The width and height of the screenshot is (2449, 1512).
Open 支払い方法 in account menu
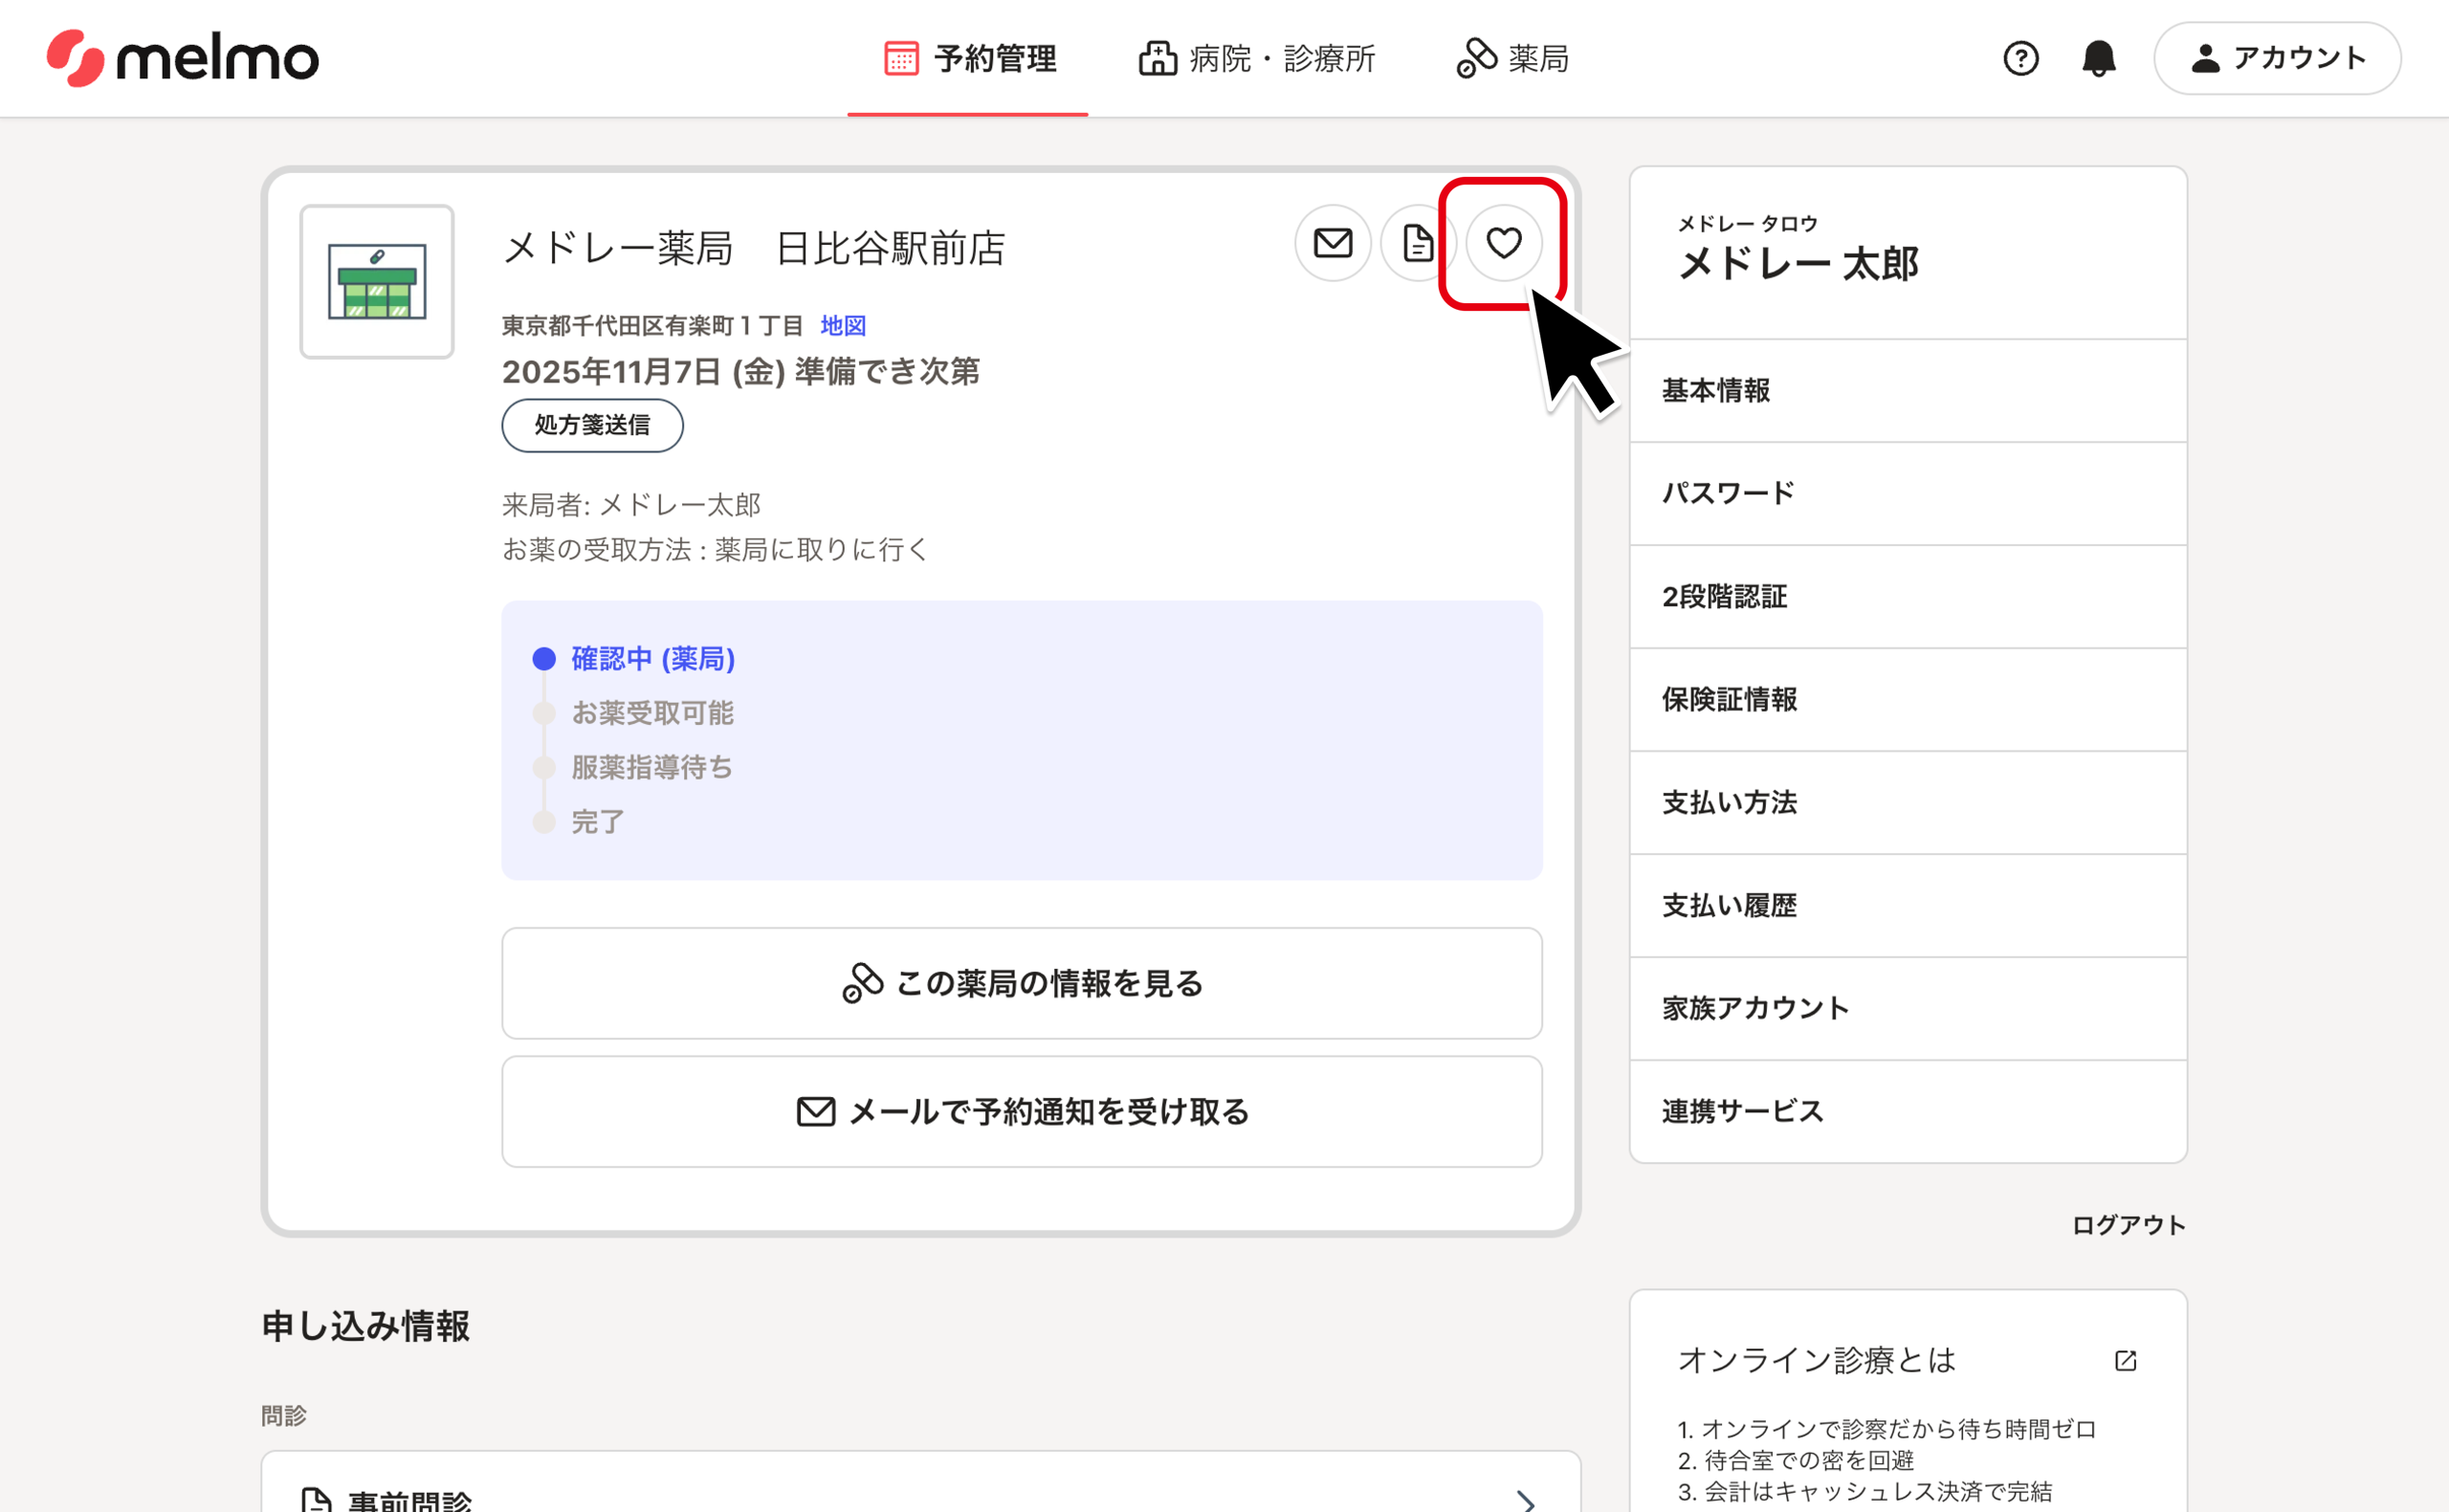1908,803
